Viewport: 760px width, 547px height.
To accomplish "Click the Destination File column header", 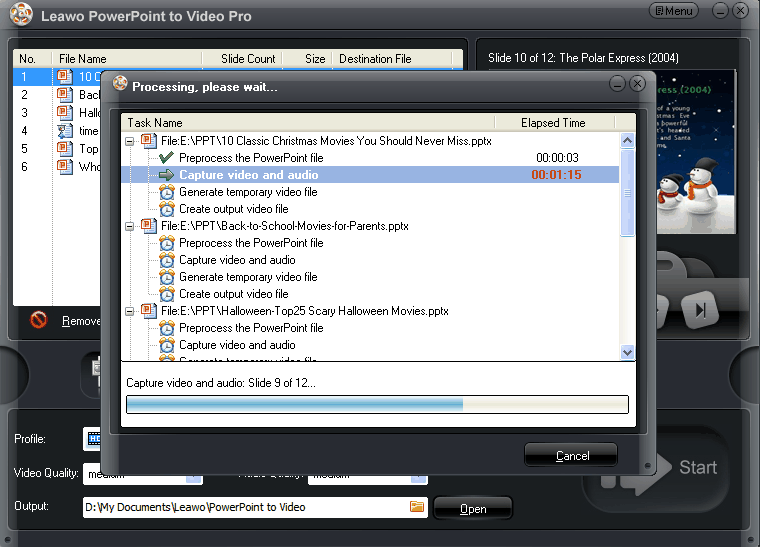I will pyautogui.click(x=392, y=59).
